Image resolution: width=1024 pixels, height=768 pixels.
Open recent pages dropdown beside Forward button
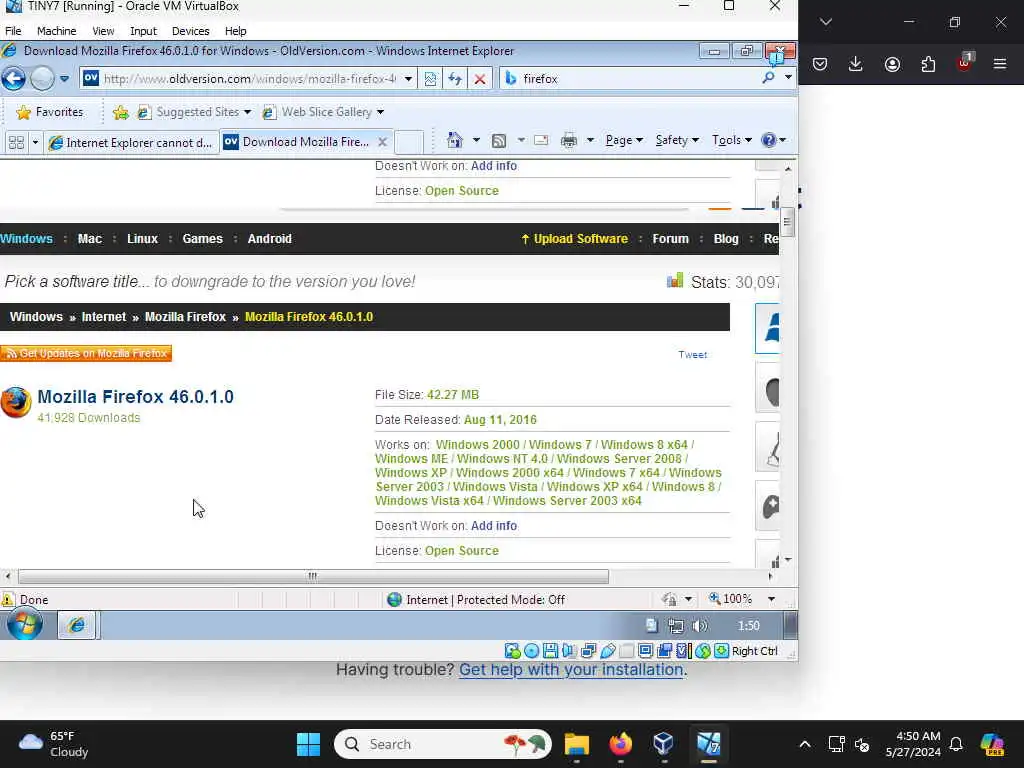[x=64, y=79]
